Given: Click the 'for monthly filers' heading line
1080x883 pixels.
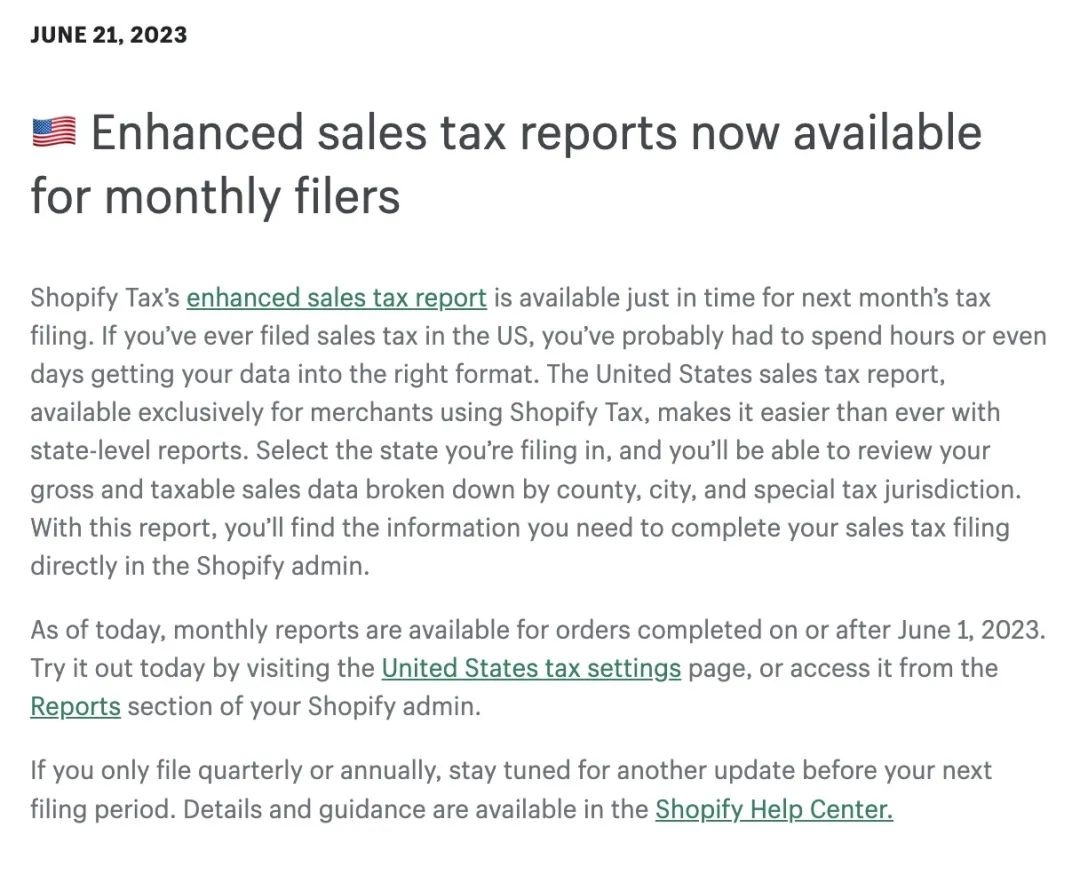Looking at the screenshot, I should point(215,196).
